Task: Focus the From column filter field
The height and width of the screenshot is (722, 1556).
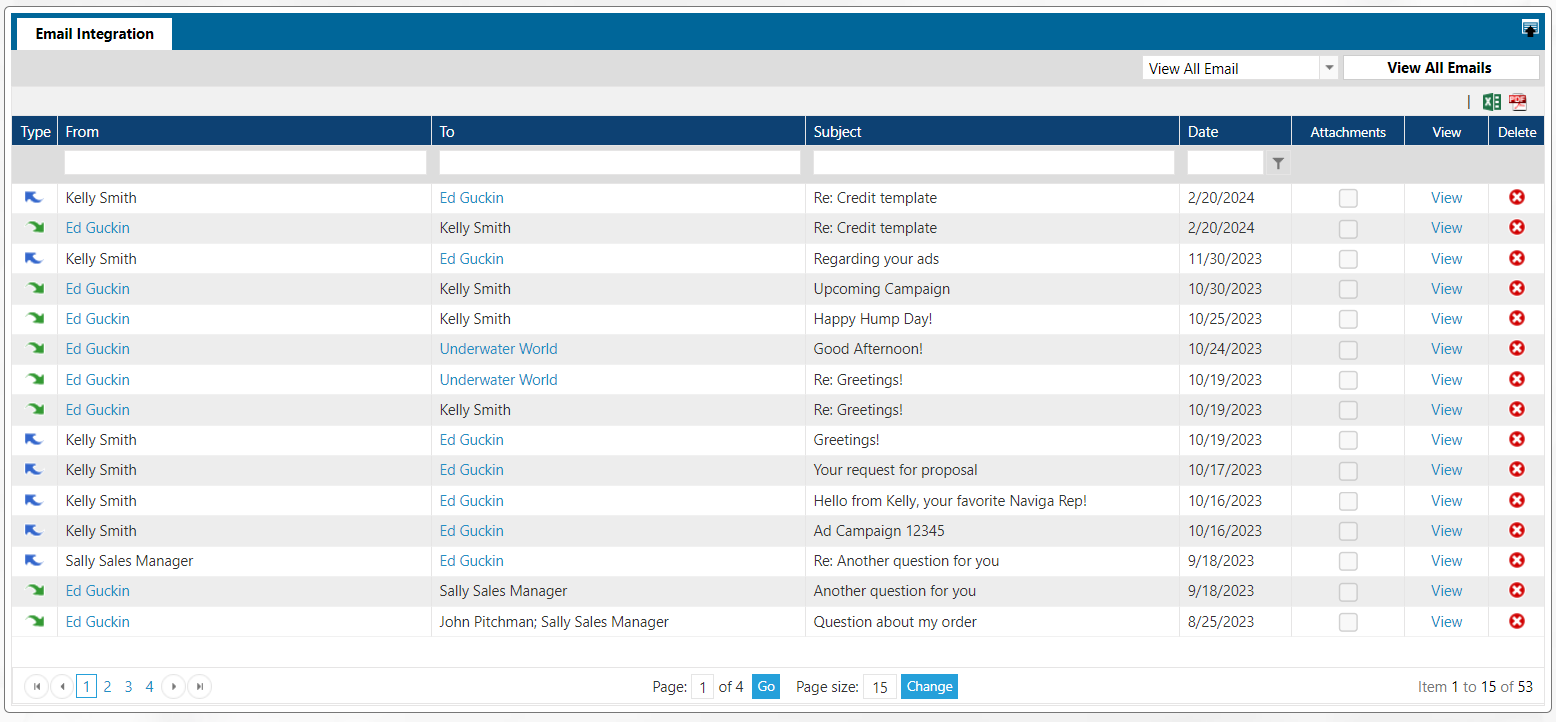Action: pos(245,163)
